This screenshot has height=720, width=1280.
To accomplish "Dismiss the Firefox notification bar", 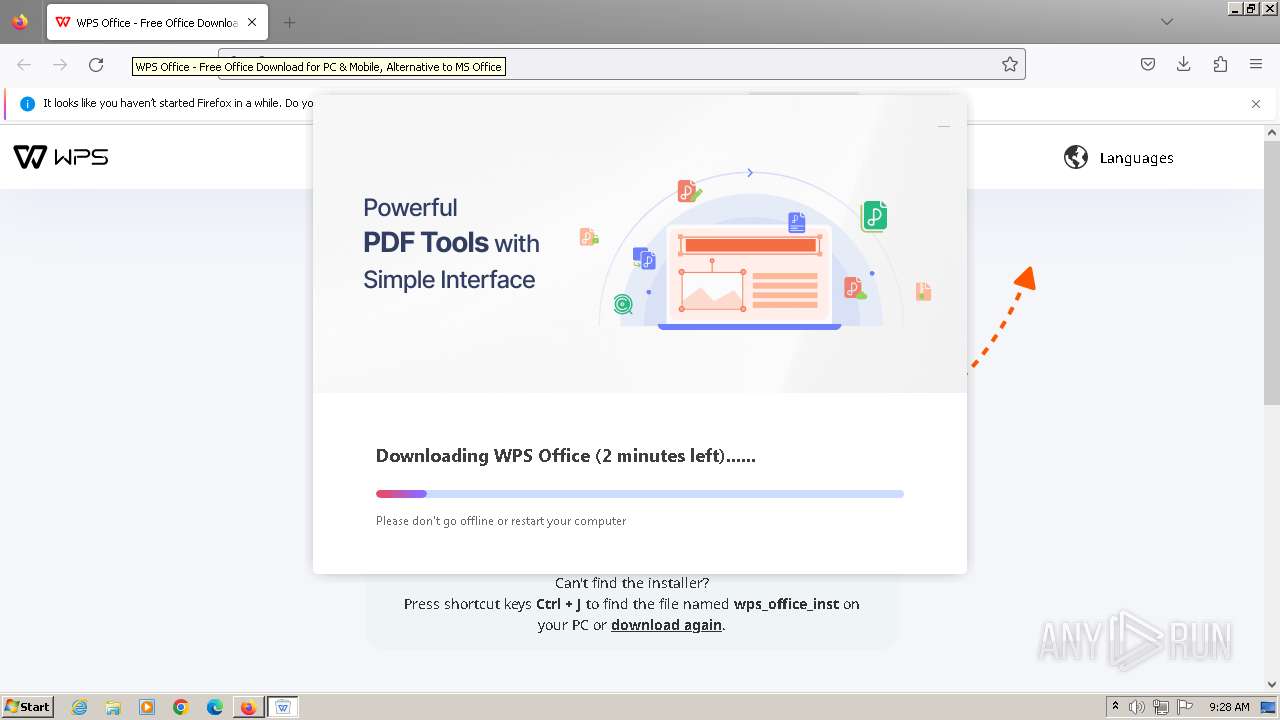I will pos(1256,103).
